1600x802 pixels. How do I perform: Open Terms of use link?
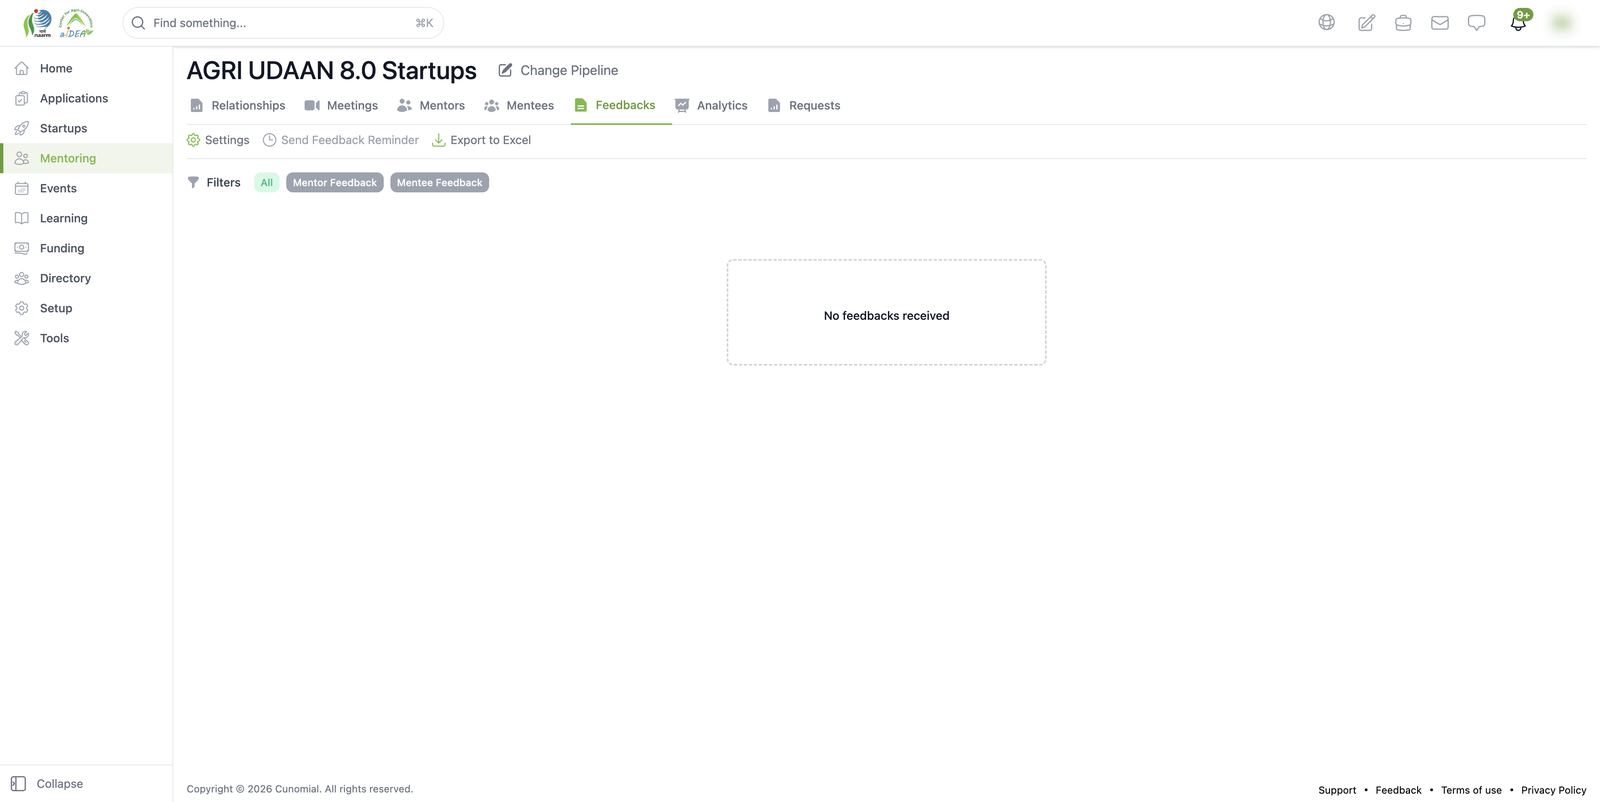pyautogui.click(x=1471, y=790)
